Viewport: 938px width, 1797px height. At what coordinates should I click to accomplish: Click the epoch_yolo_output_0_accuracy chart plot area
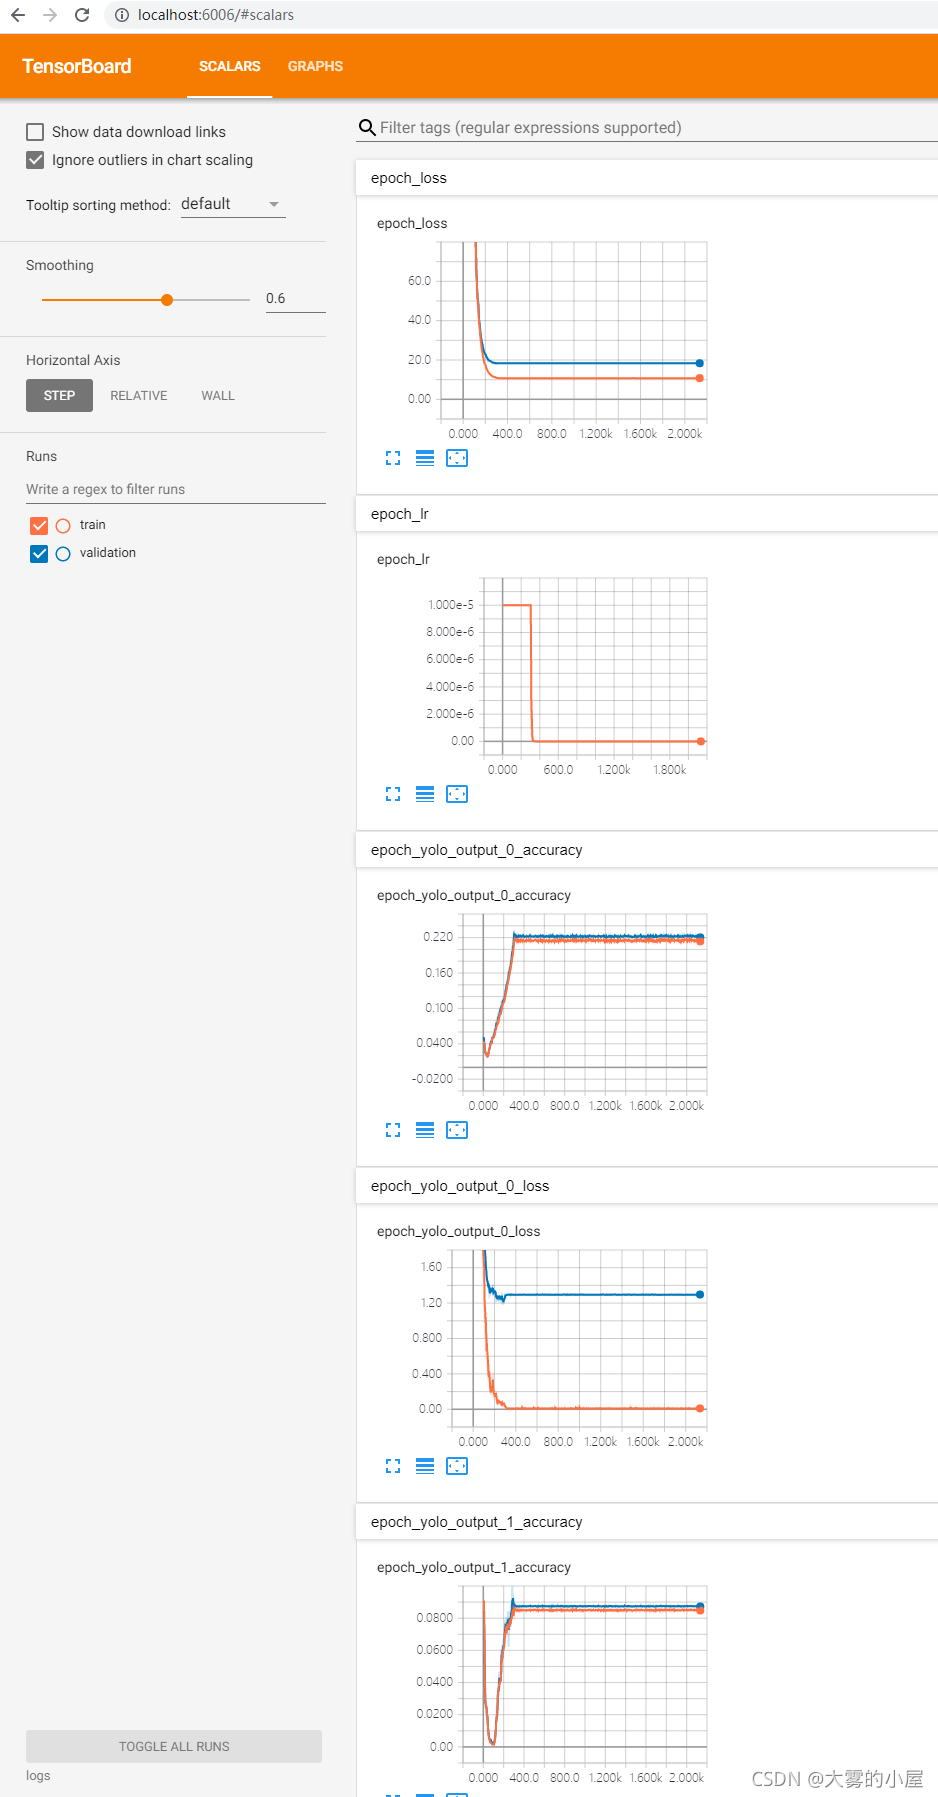584,1003
